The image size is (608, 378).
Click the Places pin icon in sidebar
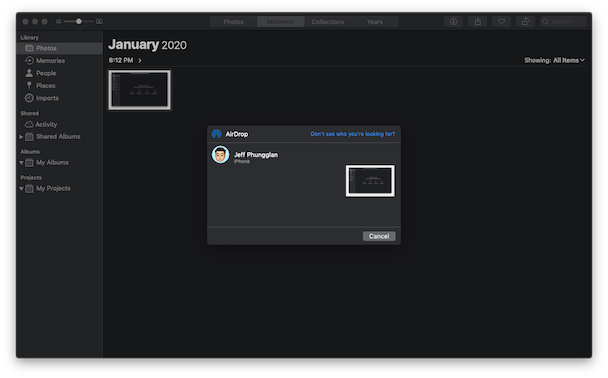pyautogui.click(x=29, y=85)
